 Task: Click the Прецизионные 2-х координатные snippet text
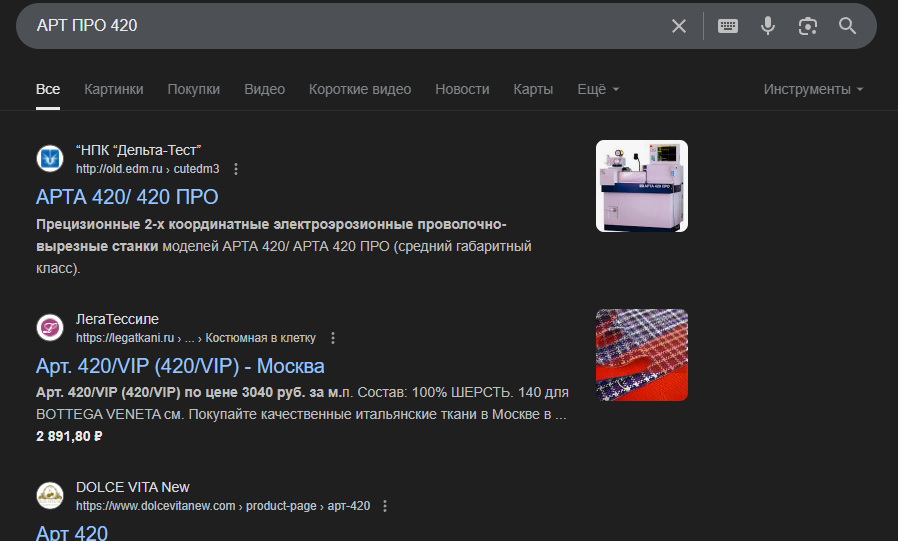point(283,246)
